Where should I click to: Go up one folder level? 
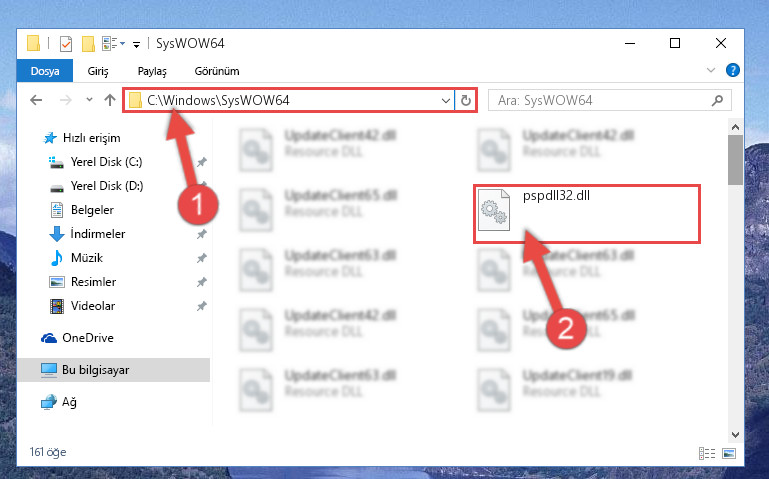(x=110, y=101)
